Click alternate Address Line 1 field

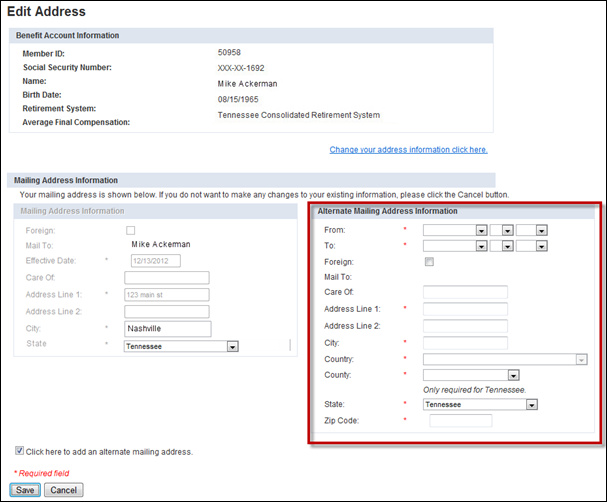(x=465, y=309)
